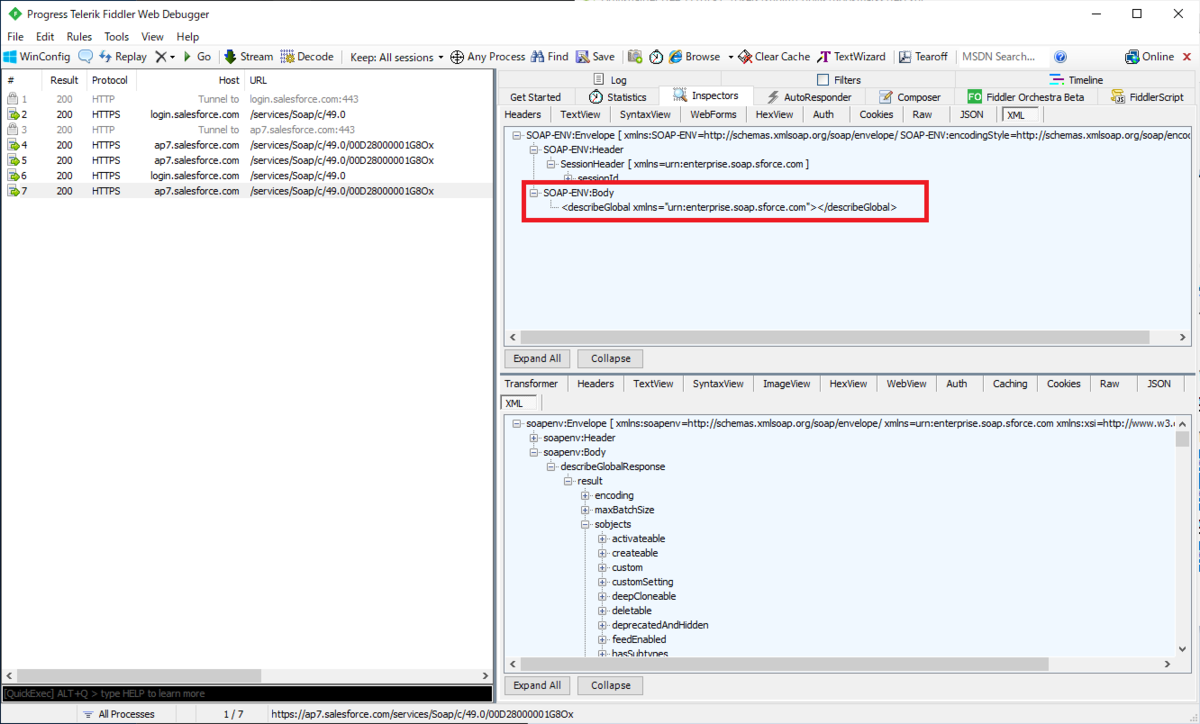Viewport: 1200px width, 724px height.
Task: Expand the soapenv:Header node in response
Action: 533,438
